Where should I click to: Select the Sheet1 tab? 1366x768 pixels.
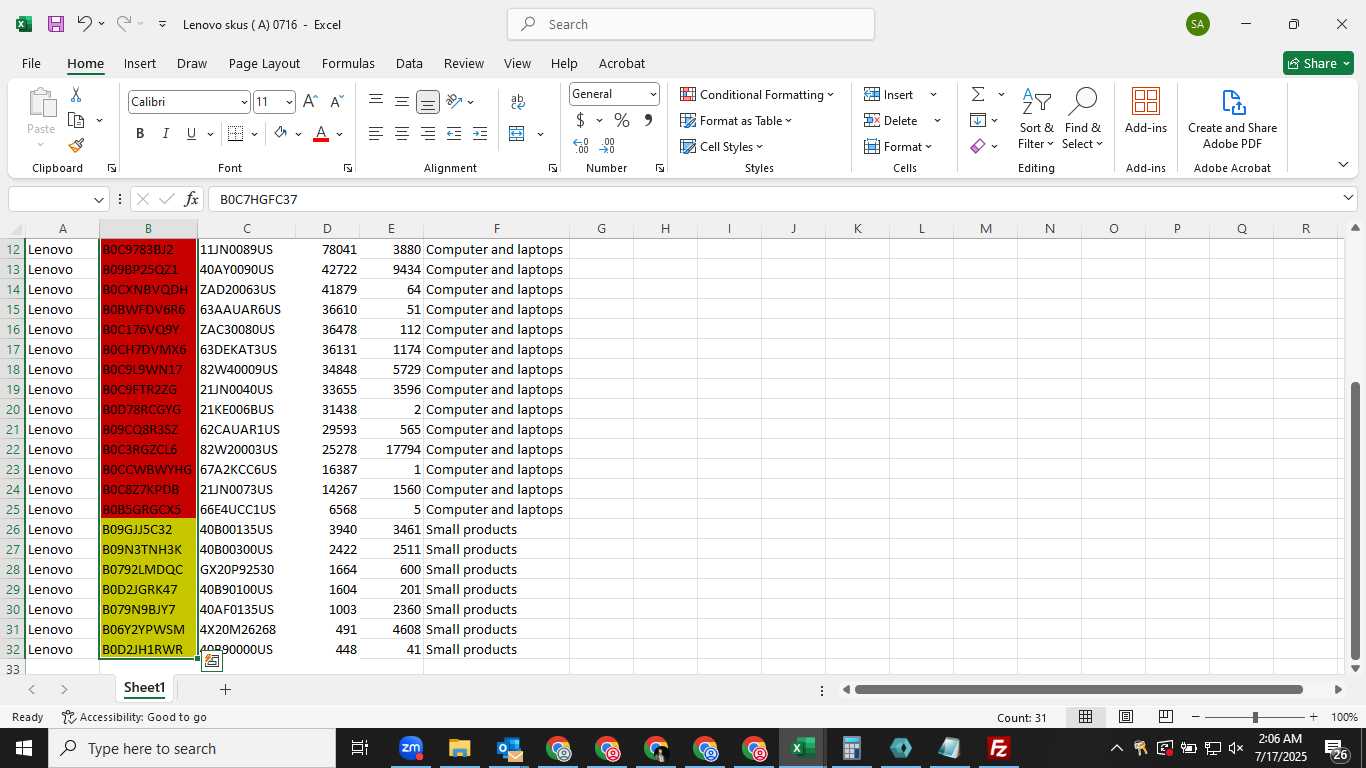(x=144, y=688)
